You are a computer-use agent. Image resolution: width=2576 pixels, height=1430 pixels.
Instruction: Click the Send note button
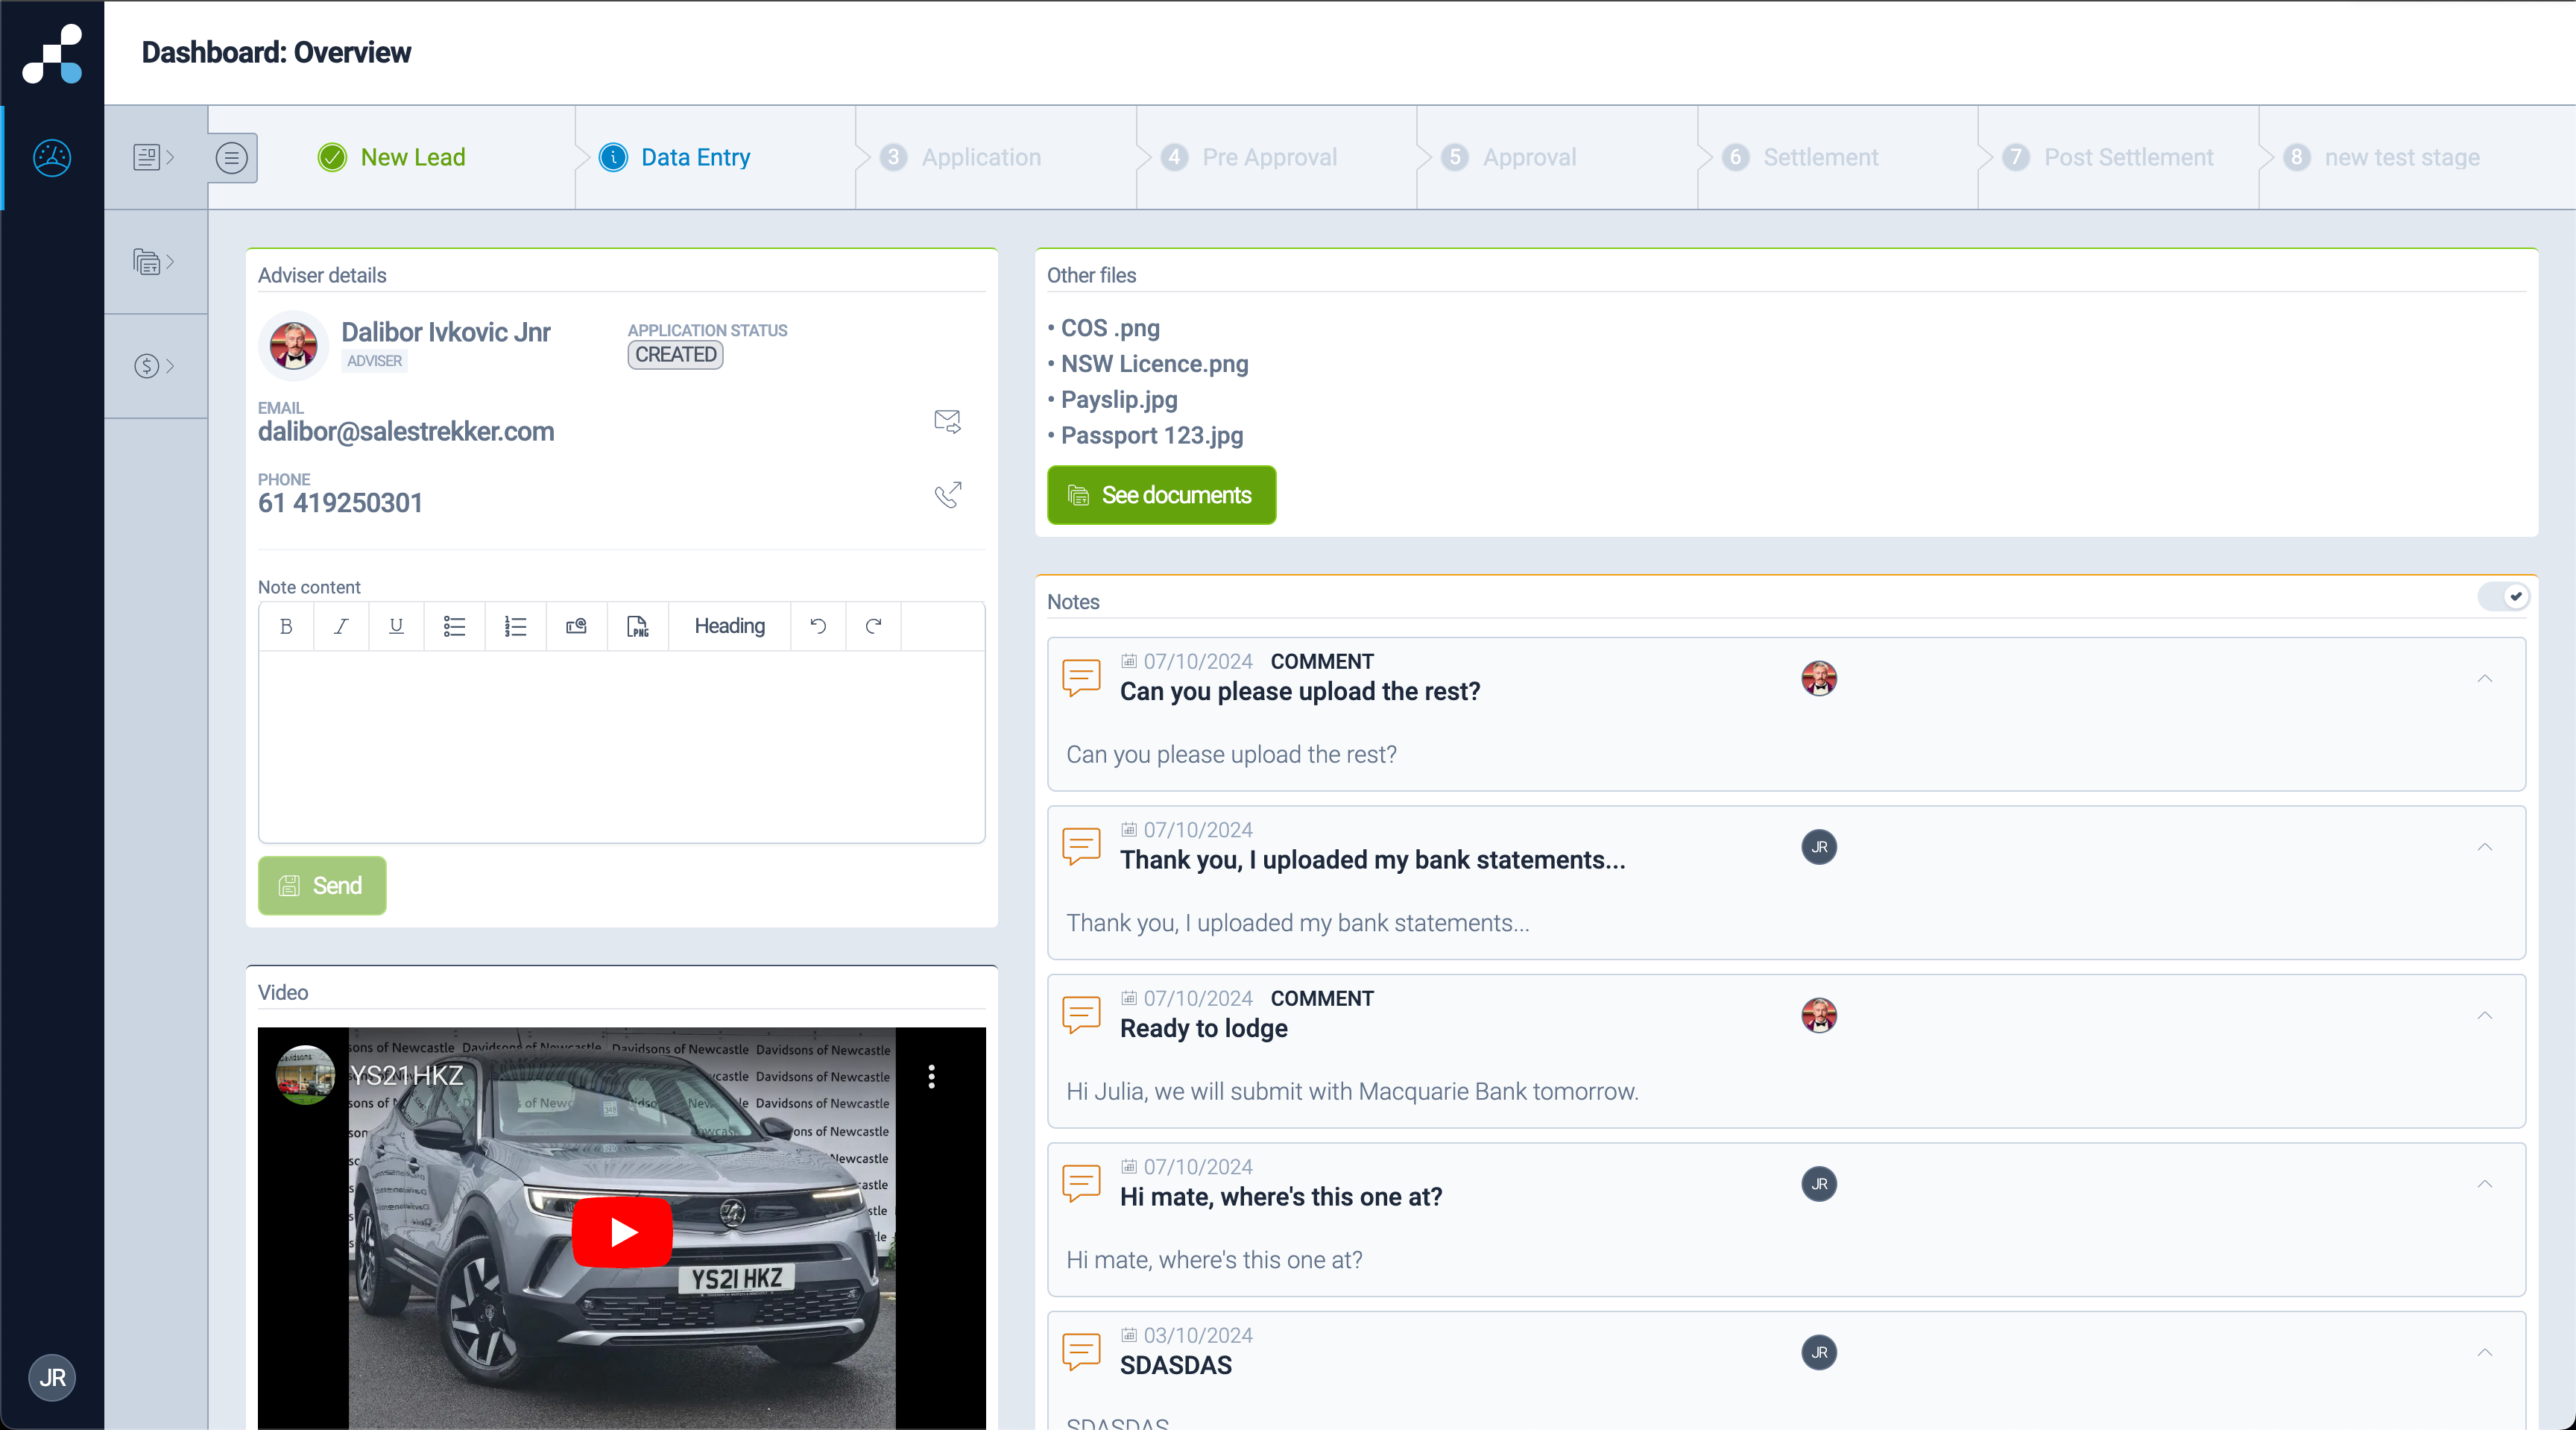click(x=322, y=886)
